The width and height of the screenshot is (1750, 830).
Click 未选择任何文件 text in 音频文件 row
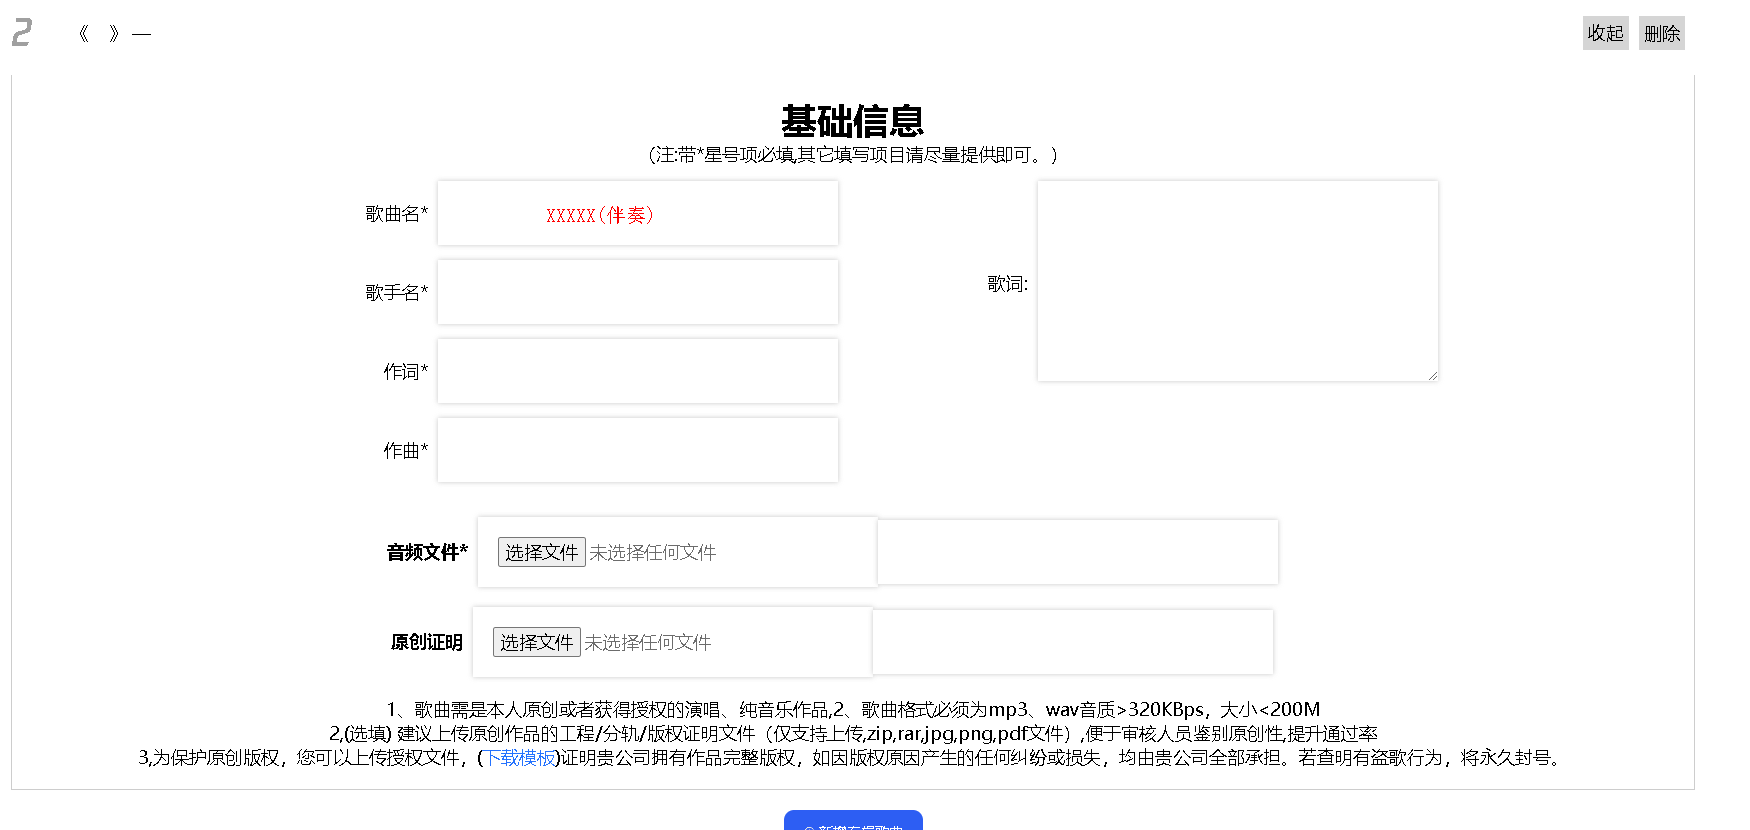click(652, 553)
